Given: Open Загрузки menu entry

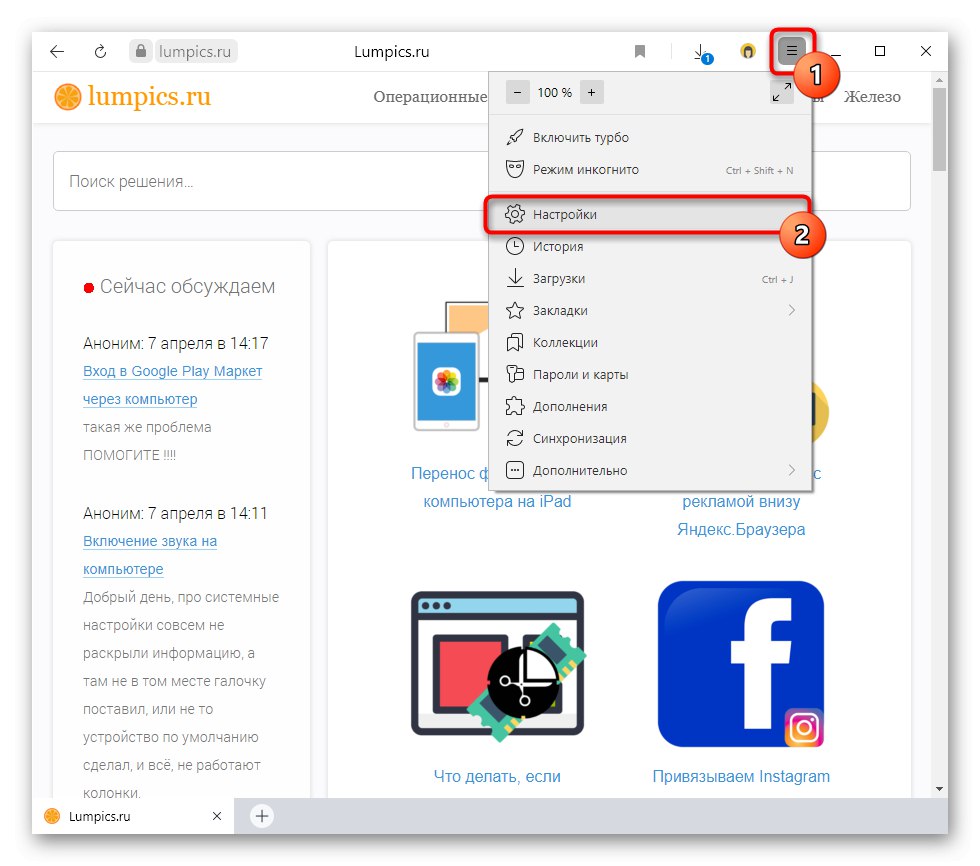Looking at the screenshot, I should (x=649, y=279).
